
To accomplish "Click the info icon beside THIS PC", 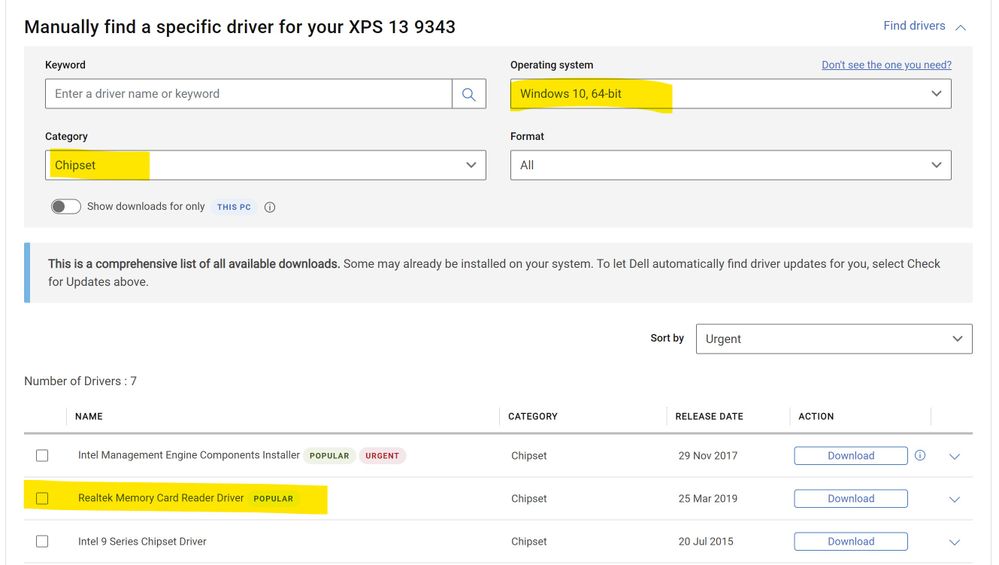I will (270, 207).
